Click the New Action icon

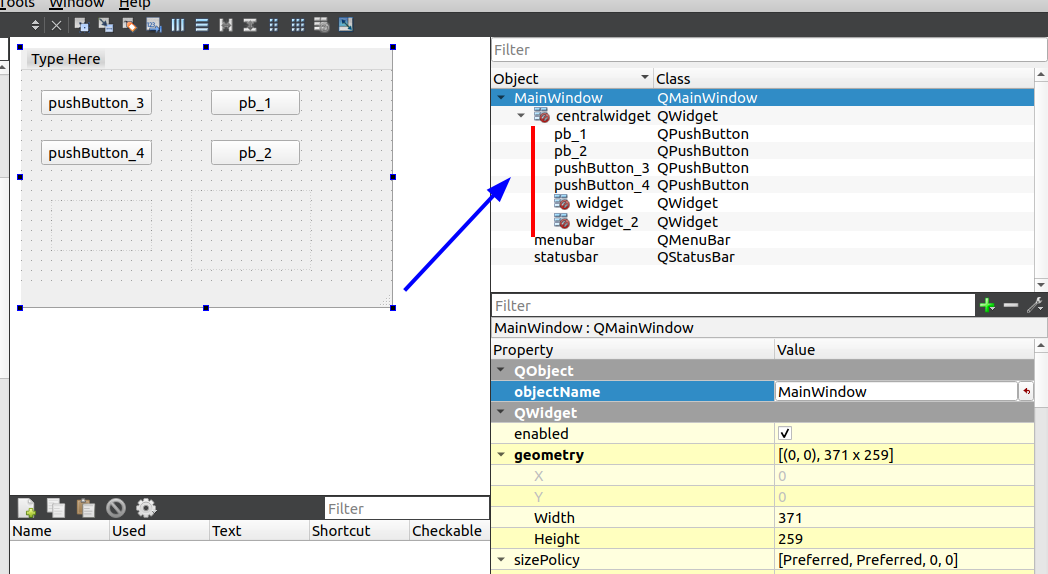click(27, 508)
